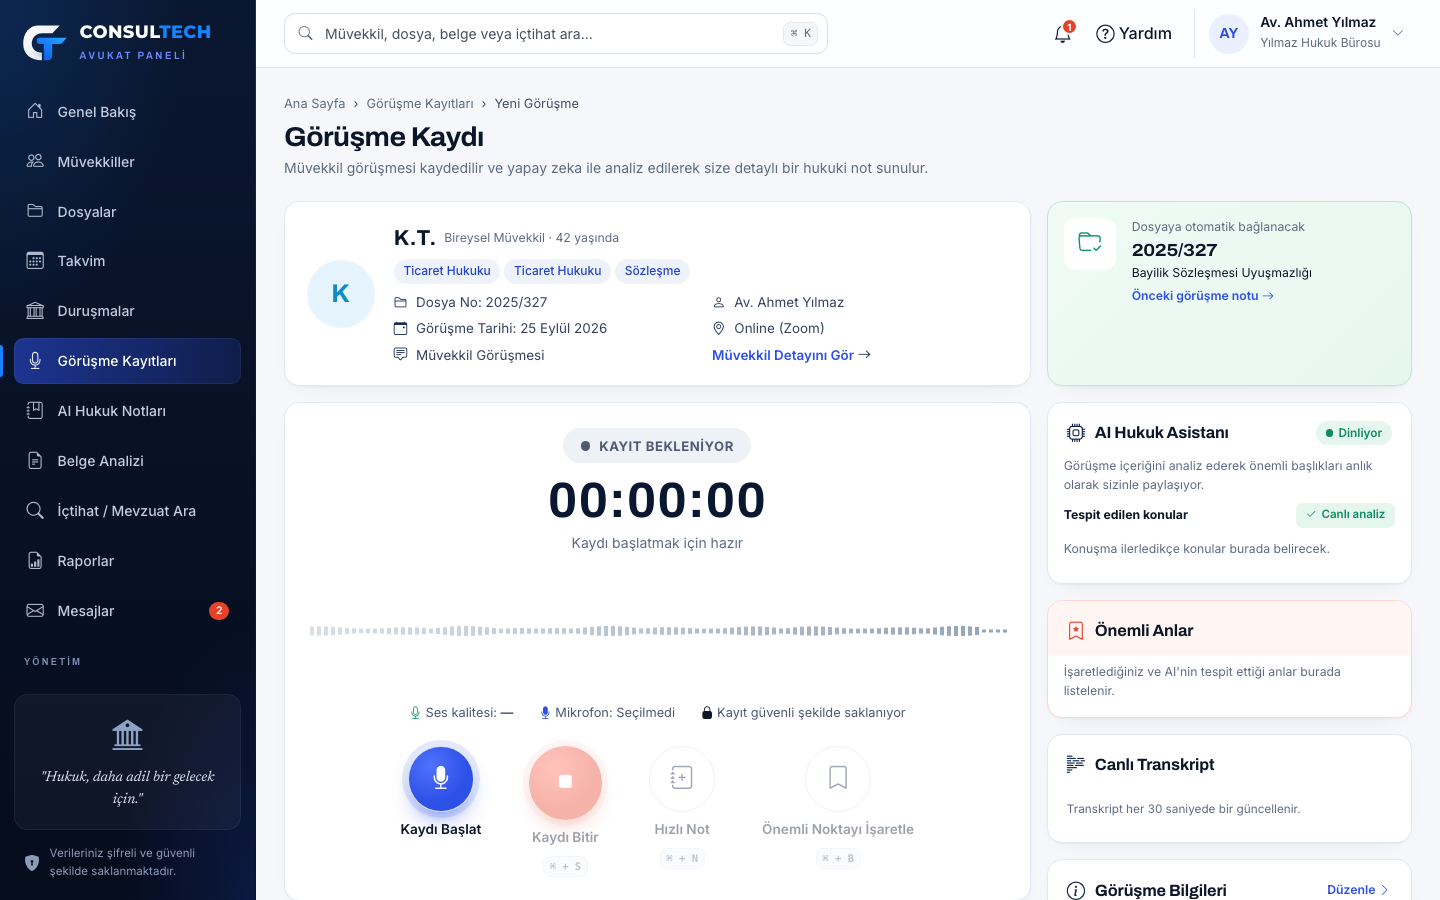1440x900 pixels.
Task: Click Ses kalitesi indicator
Action: click(x=461, y=713)
